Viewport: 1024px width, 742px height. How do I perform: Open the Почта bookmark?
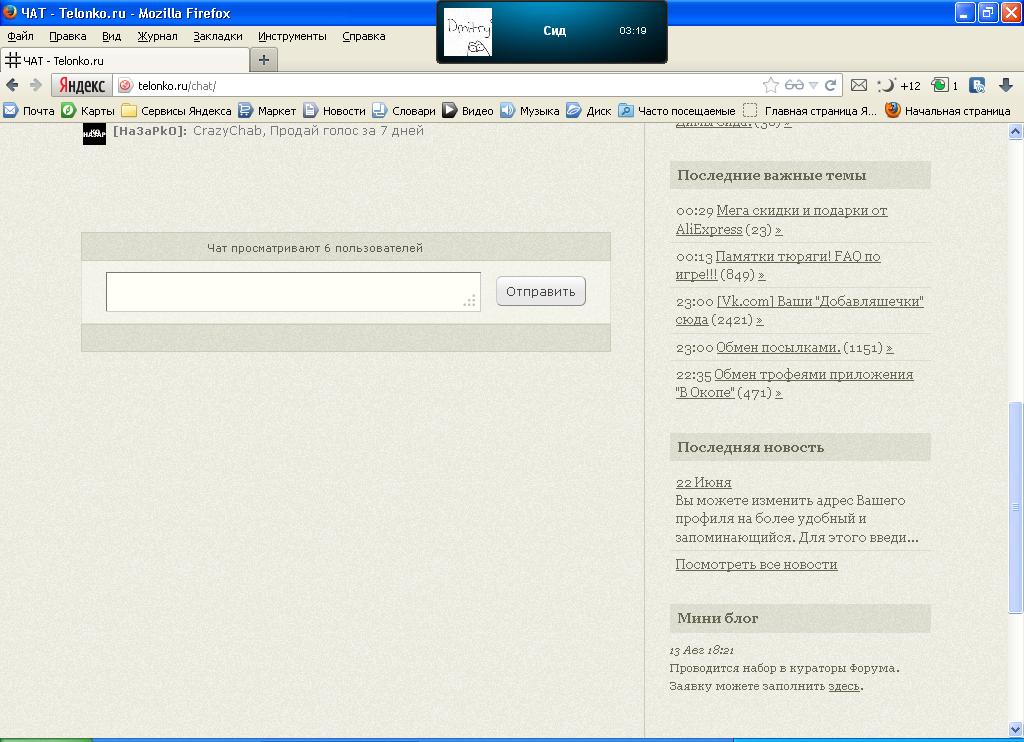pos(29,111)
